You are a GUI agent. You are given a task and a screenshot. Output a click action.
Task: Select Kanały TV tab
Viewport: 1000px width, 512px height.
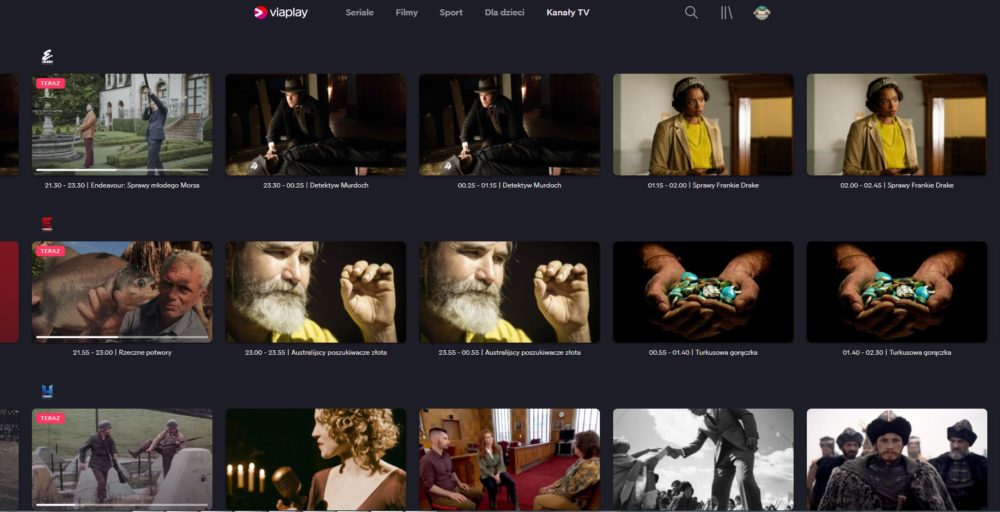click(568, 12)
